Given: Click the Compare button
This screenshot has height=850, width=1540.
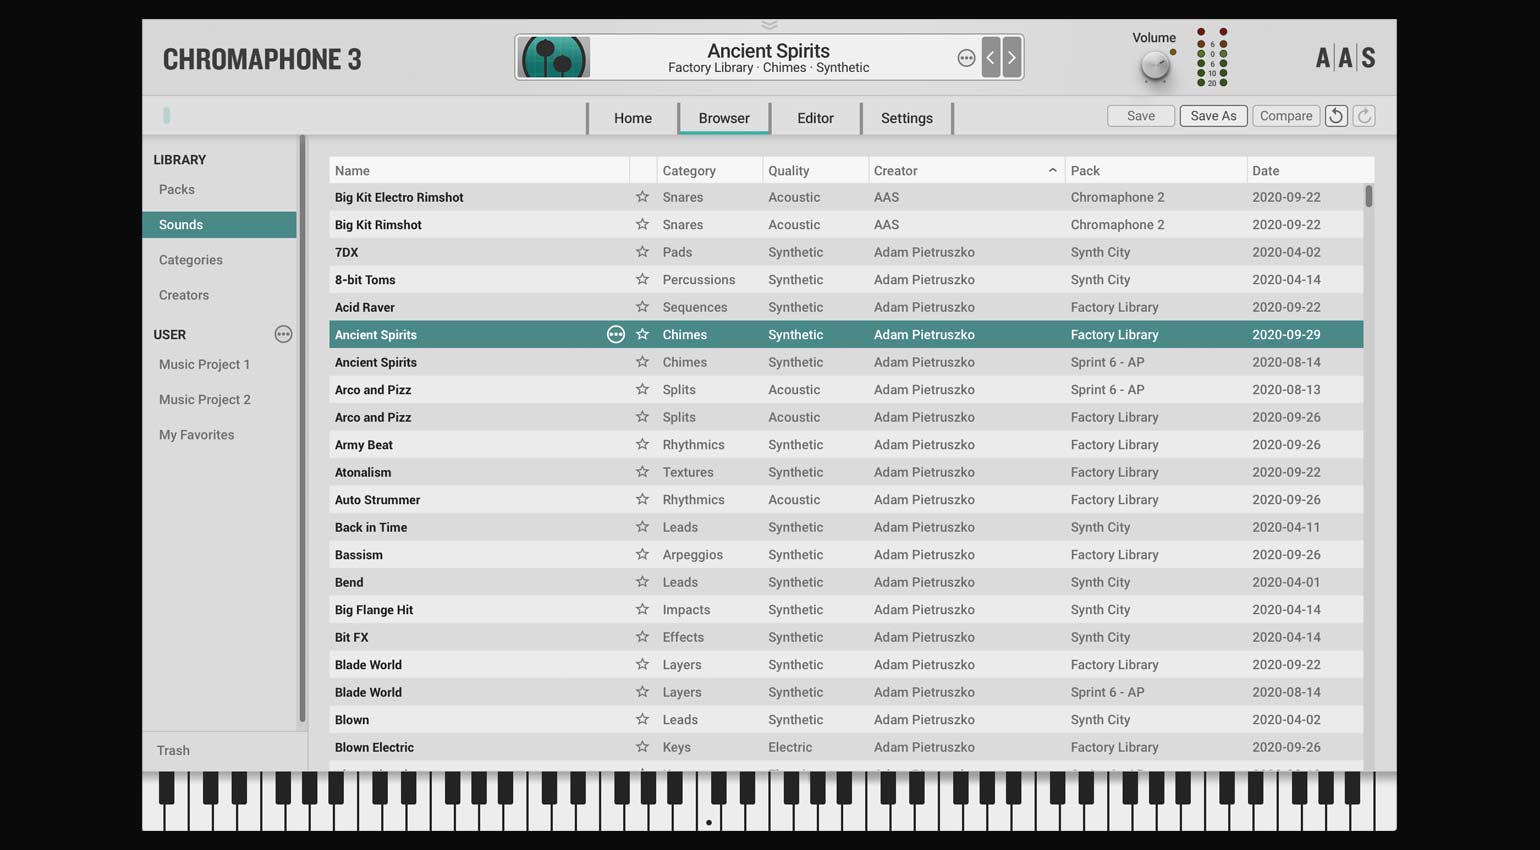Looking at the screenshot, I should point(1286,116).
